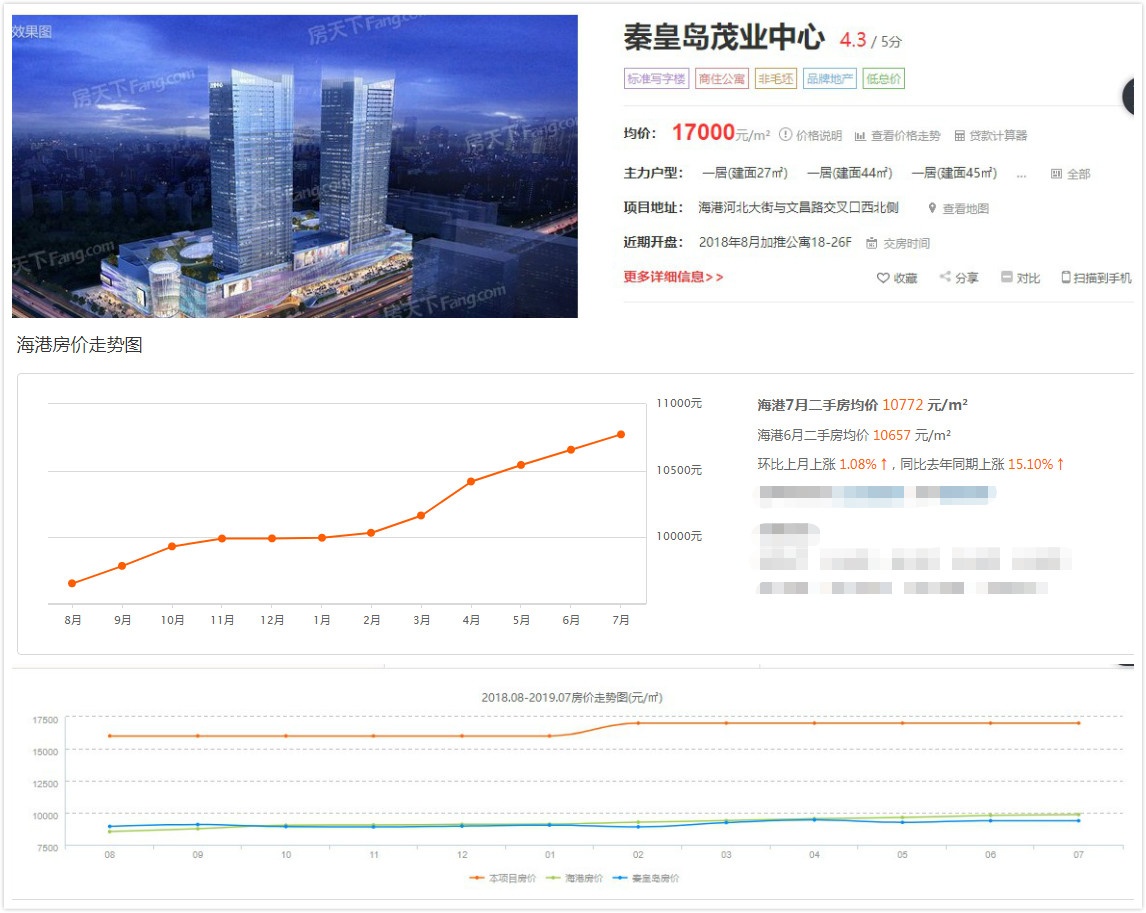Expand more floor plans via the ... ellipsis
Viewport: 1146px width, 913px height.
[1021, 176]
